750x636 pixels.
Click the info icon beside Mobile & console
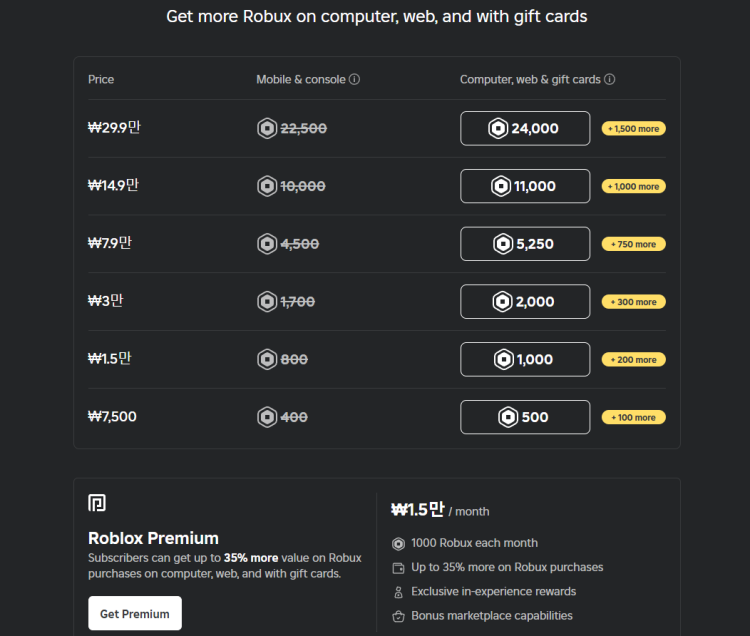(354, 79)
